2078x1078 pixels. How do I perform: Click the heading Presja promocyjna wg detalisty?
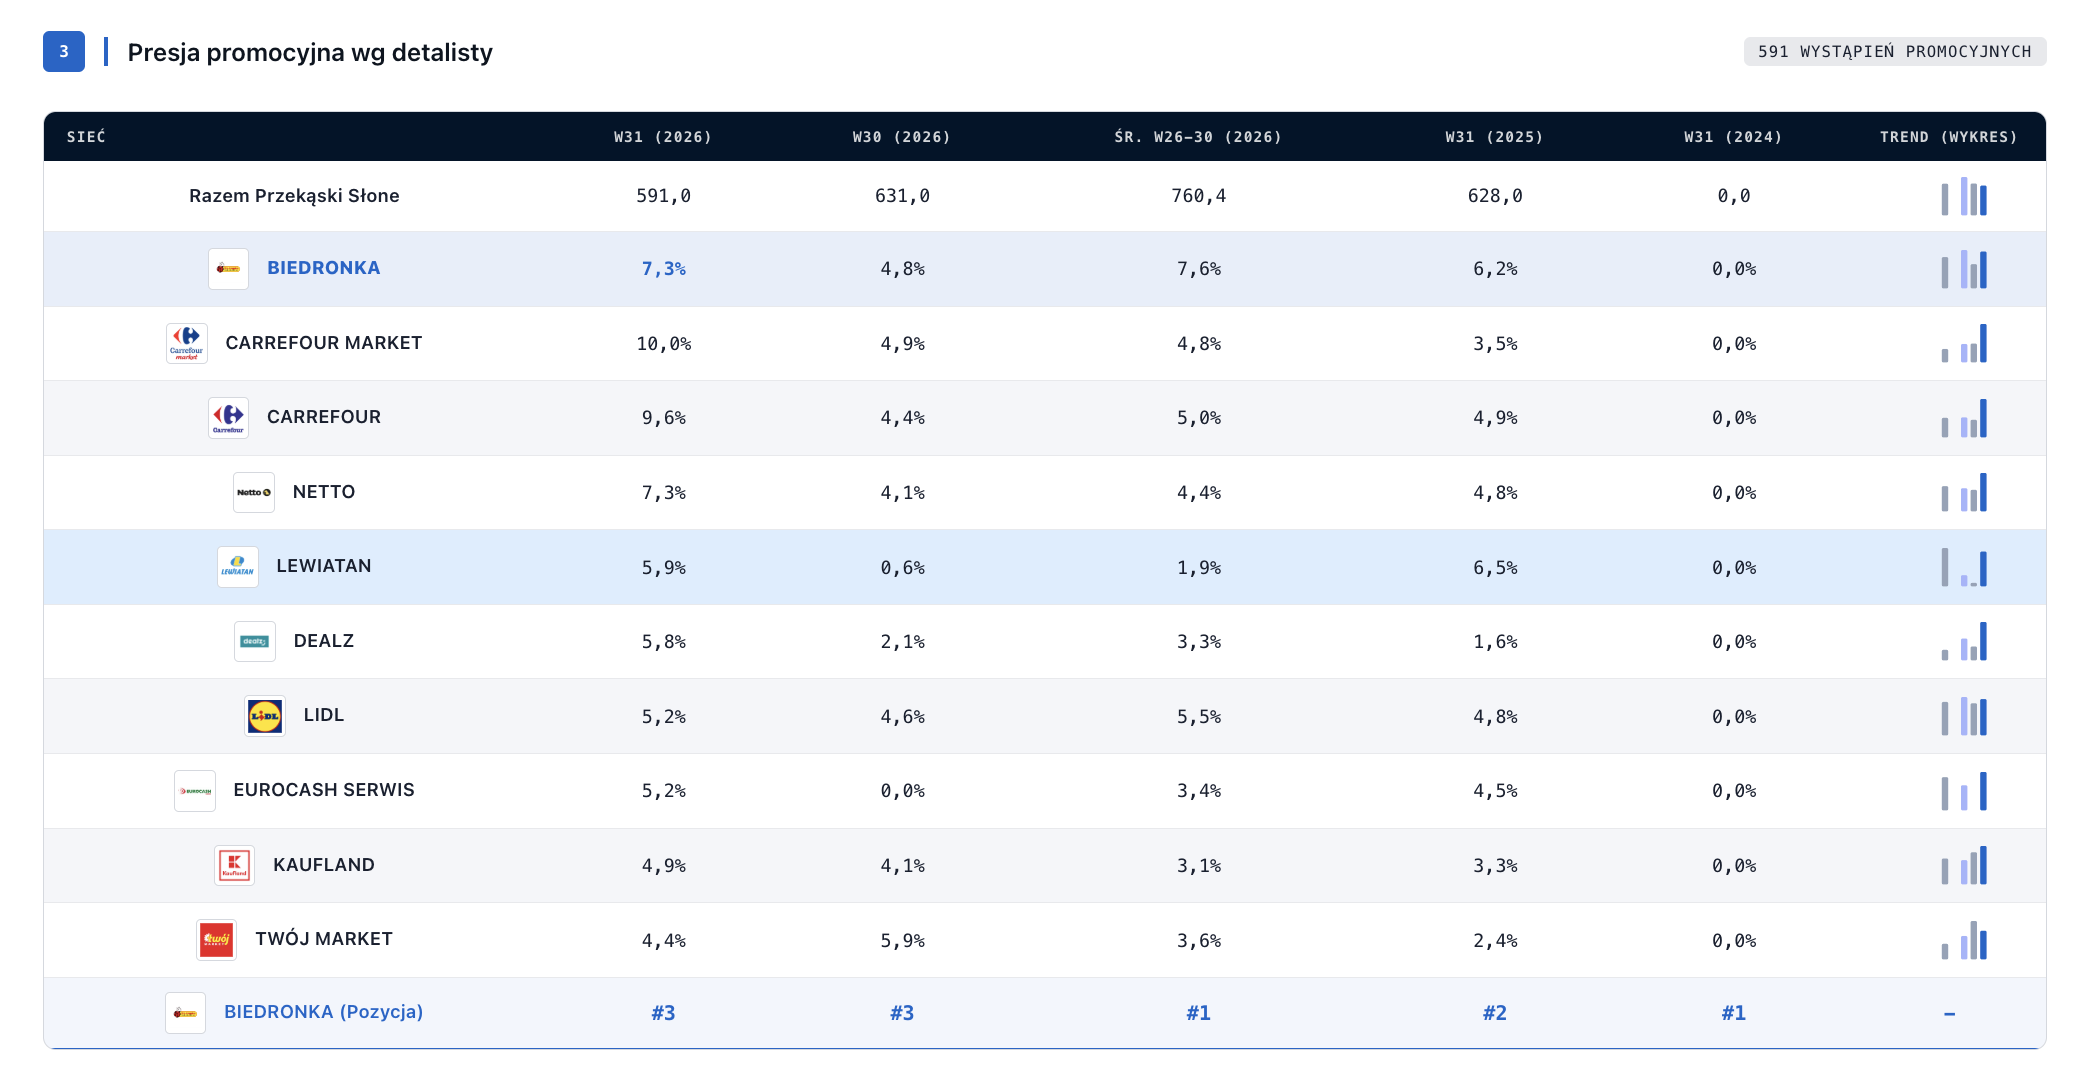click(x=310, y=52)
